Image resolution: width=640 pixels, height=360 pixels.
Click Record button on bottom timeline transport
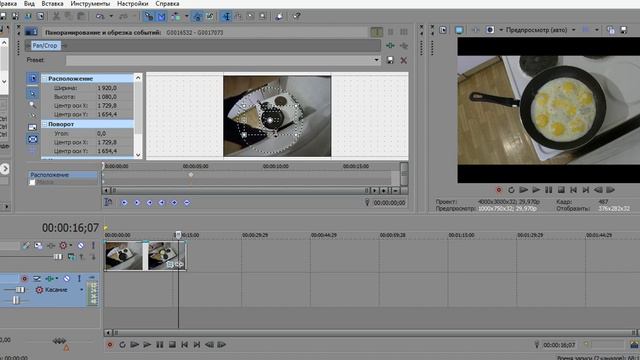110,345
